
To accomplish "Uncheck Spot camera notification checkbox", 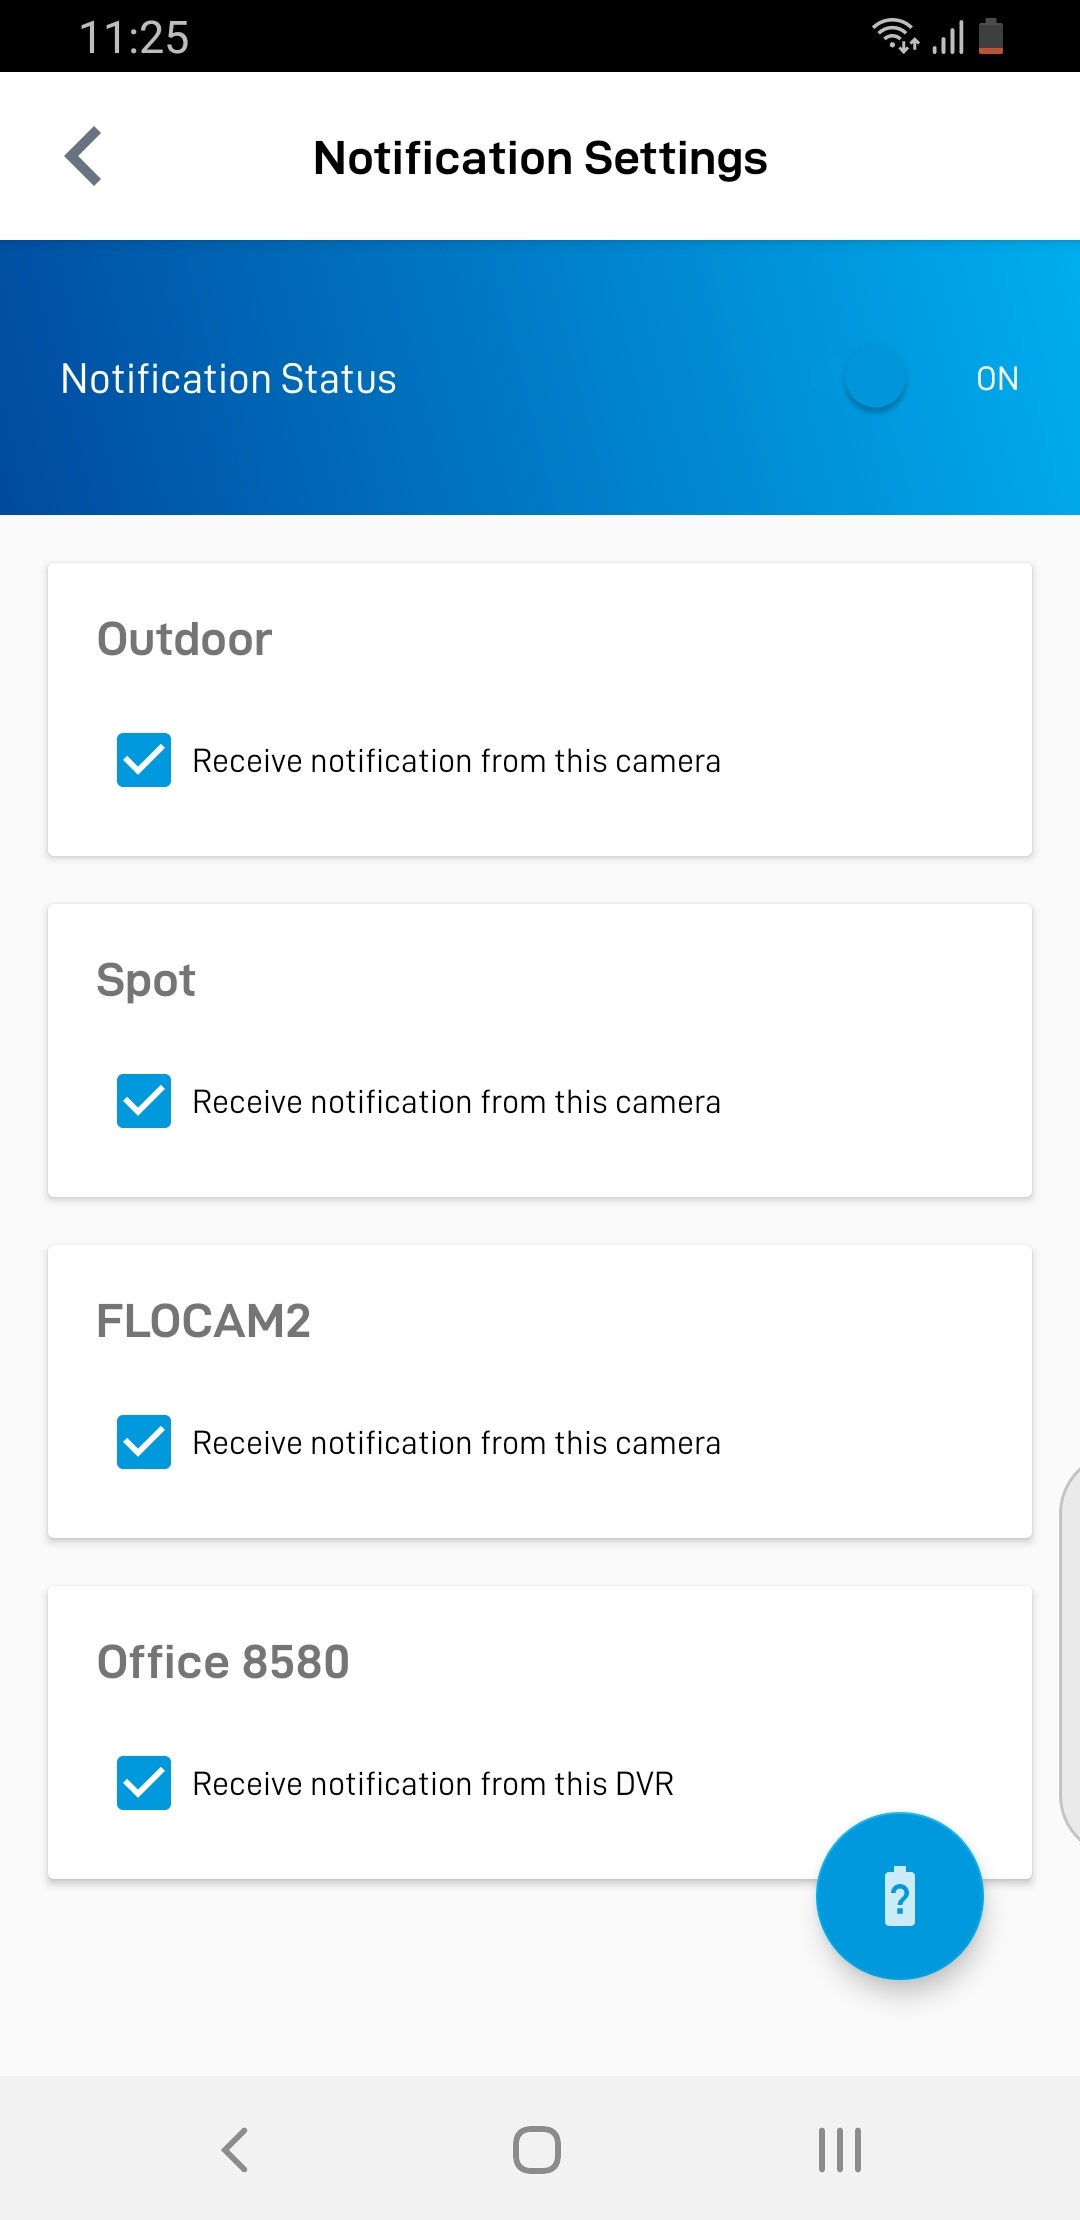I will 144,1101.
